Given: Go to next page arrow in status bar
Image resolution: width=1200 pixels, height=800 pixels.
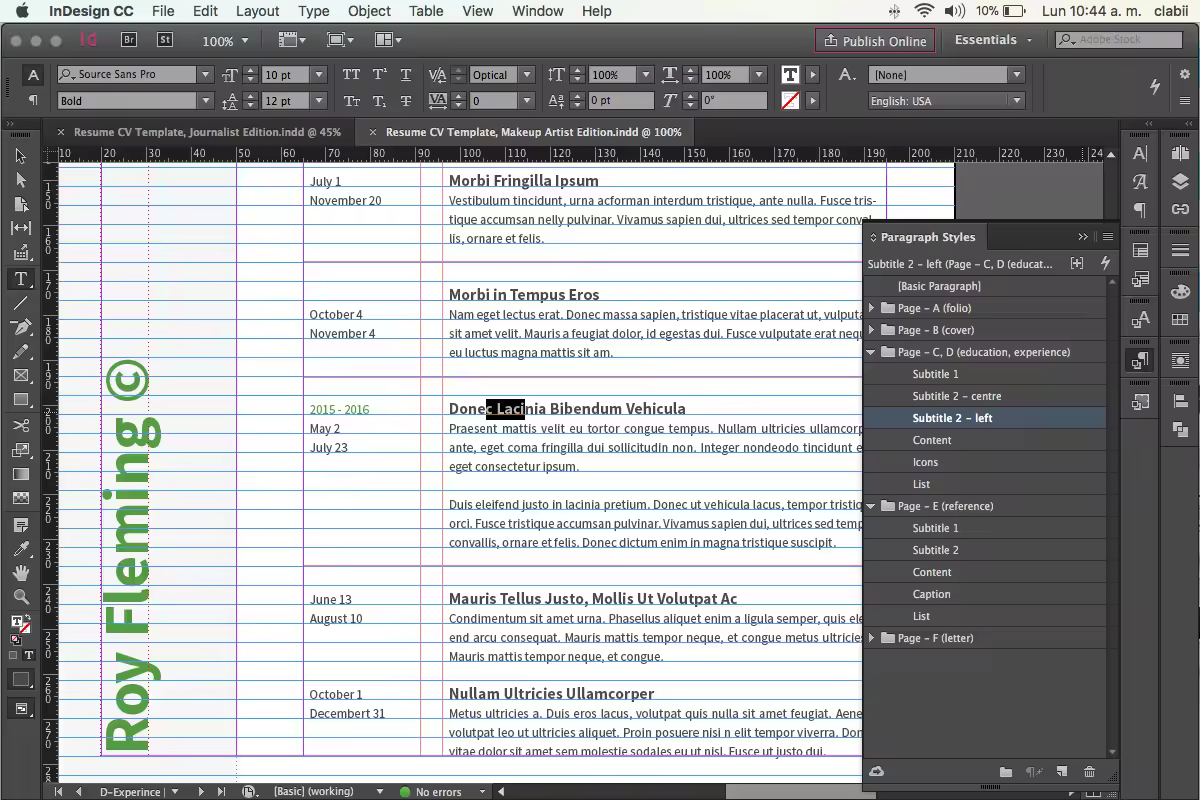Looking at the screenshot, I should pyautogui.click(x=201, y=791).
